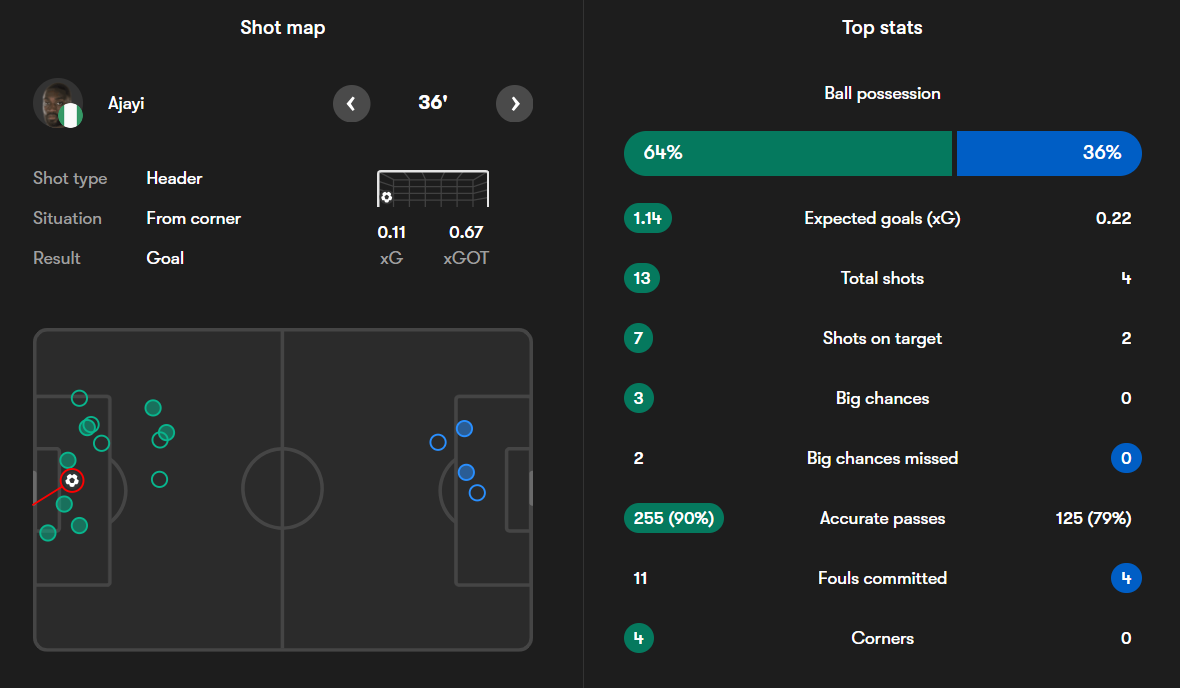Click the blue 36% possession bar
This screenshot has width=1180, height=688.
(x=1048, y=153)
